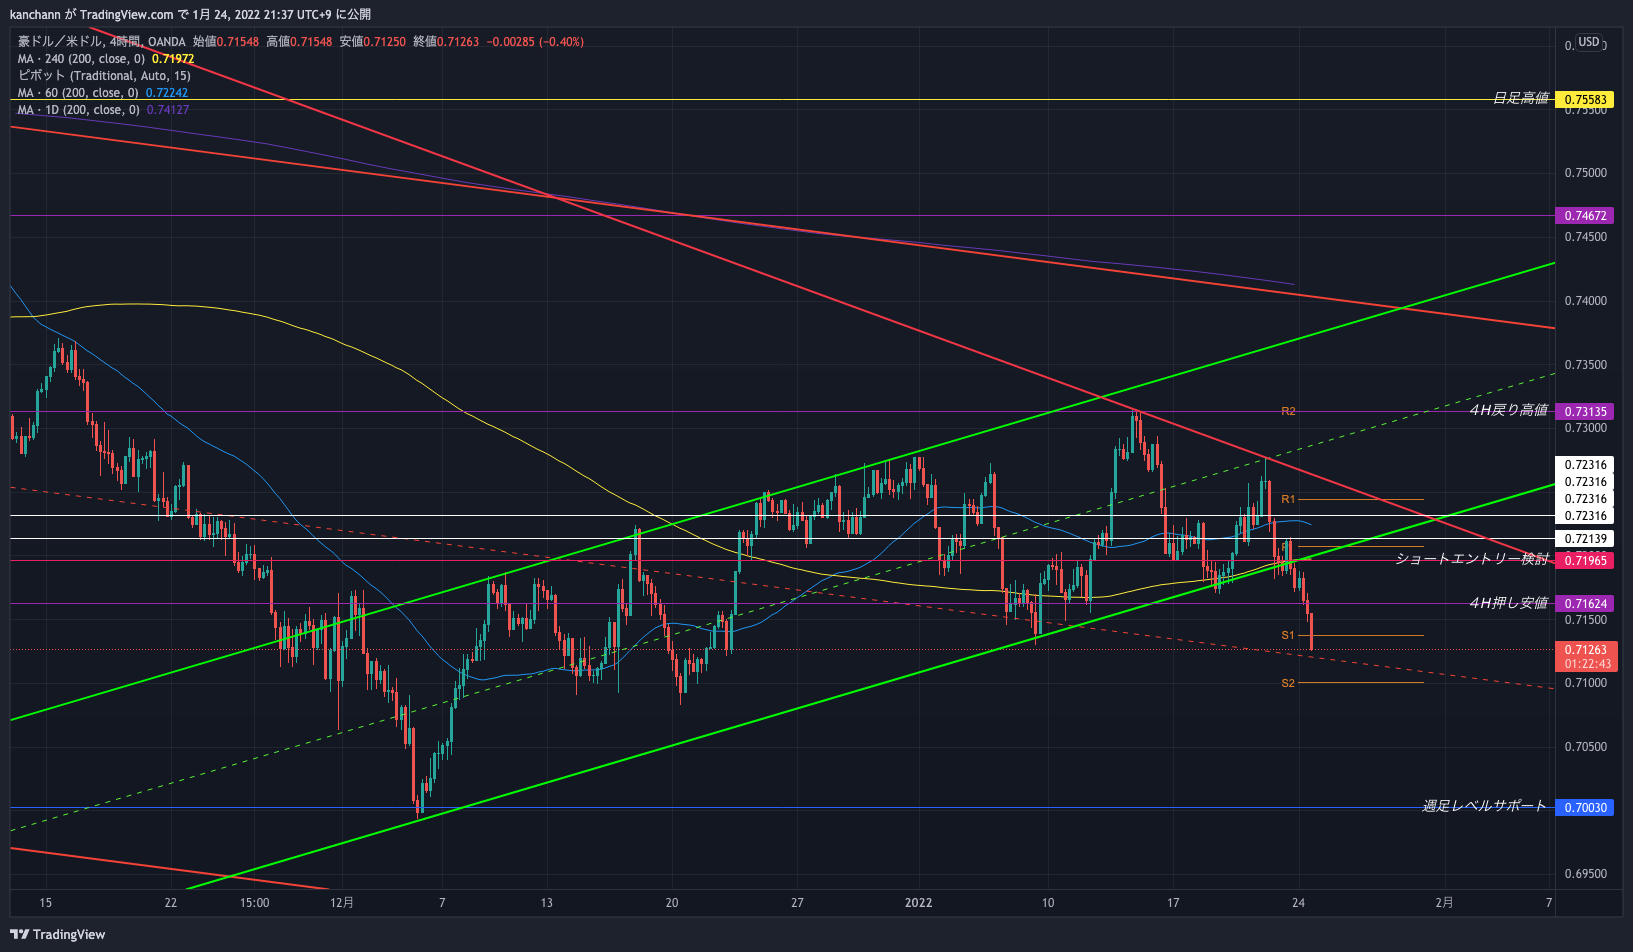Click the red 0.71965 price label

click(1585, 560)
